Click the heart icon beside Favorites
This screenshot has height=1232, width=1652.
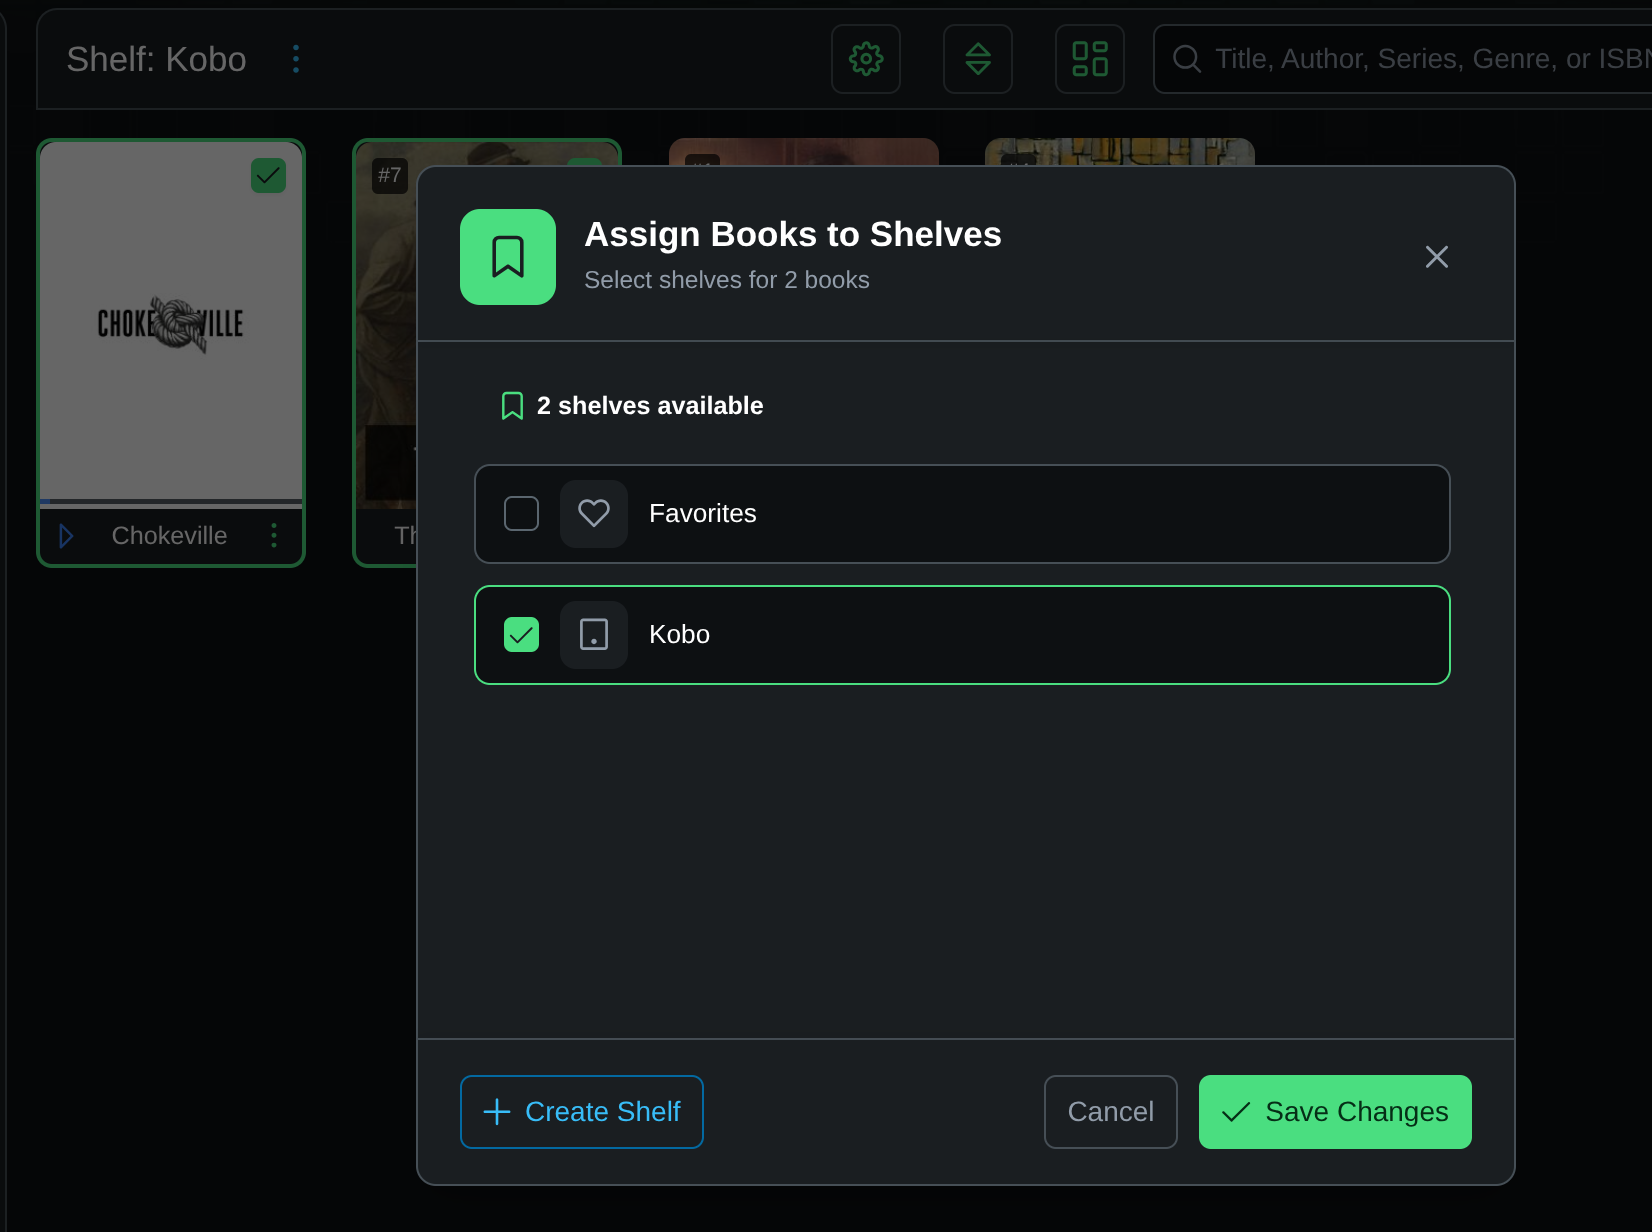pyautogui.click(x=593, y=514)
